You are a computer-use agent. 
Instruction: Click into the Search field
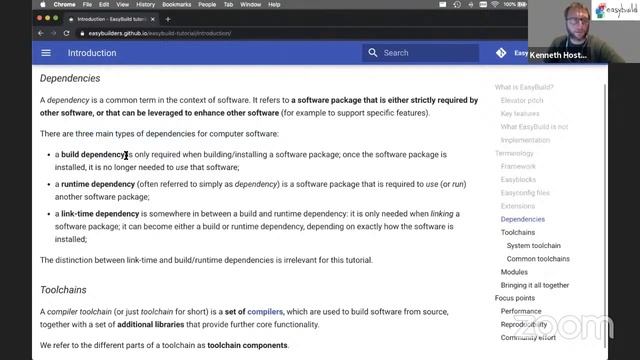[420, 53]
